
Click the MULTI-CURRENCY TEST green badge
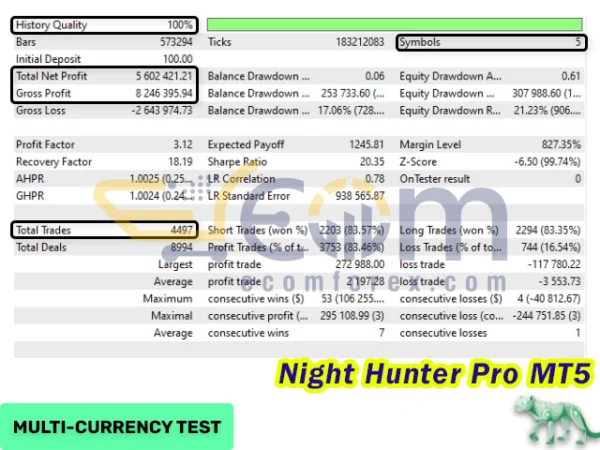pos(117,426)
